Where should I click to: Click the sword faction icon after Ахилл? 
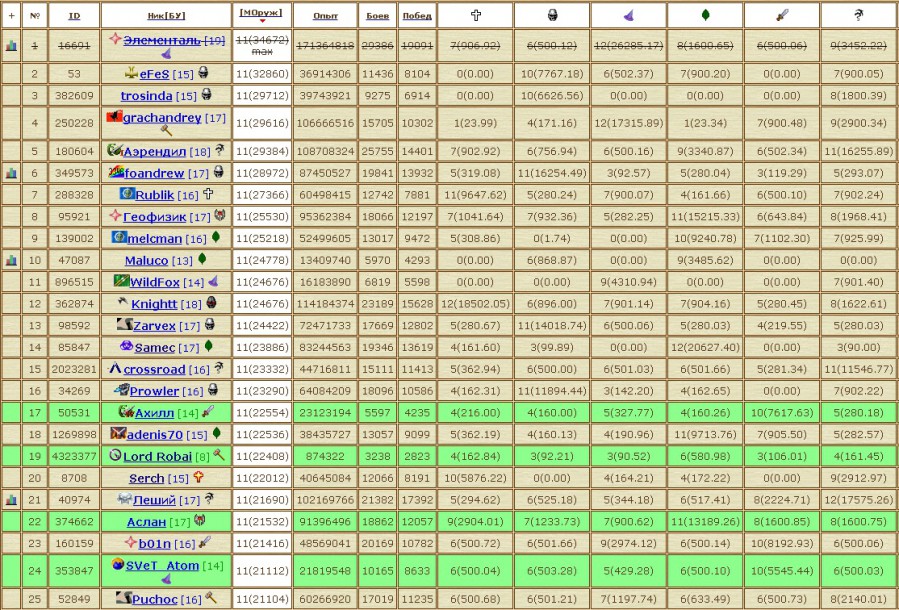pyautogui.click(x=208, y=412)
